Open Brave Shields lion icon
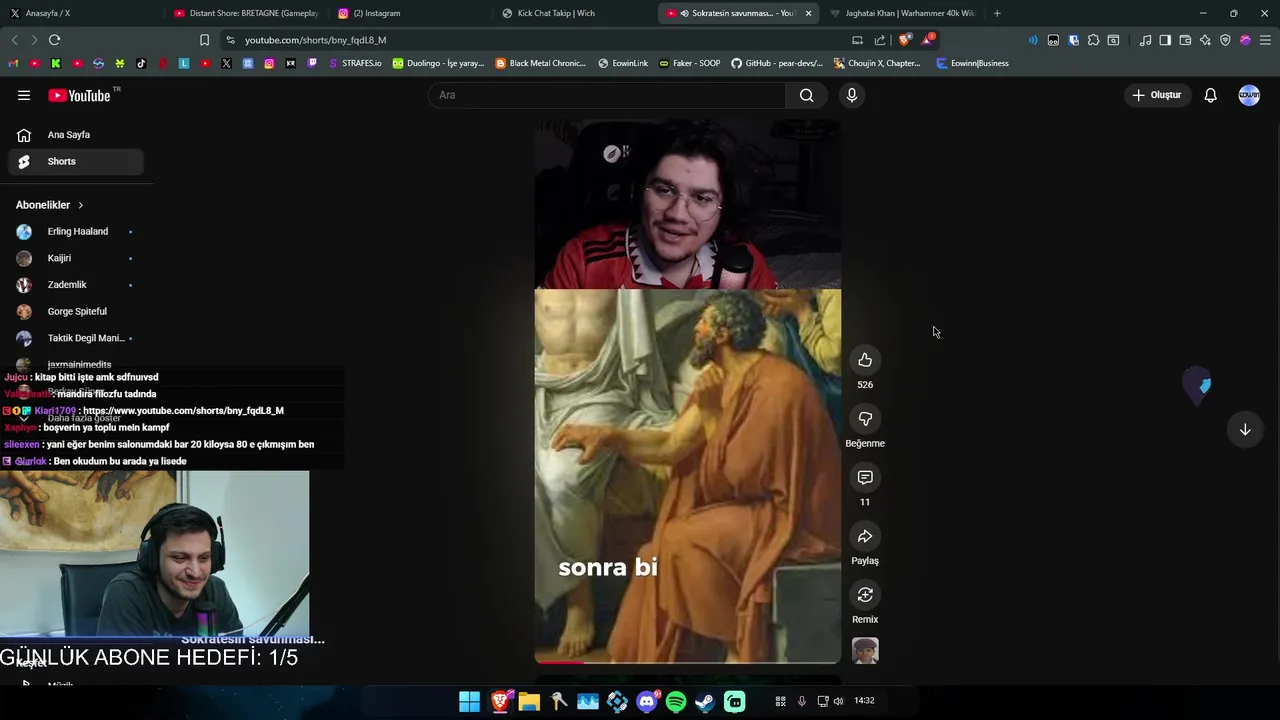1280x720 pixels. click(905, 40)
